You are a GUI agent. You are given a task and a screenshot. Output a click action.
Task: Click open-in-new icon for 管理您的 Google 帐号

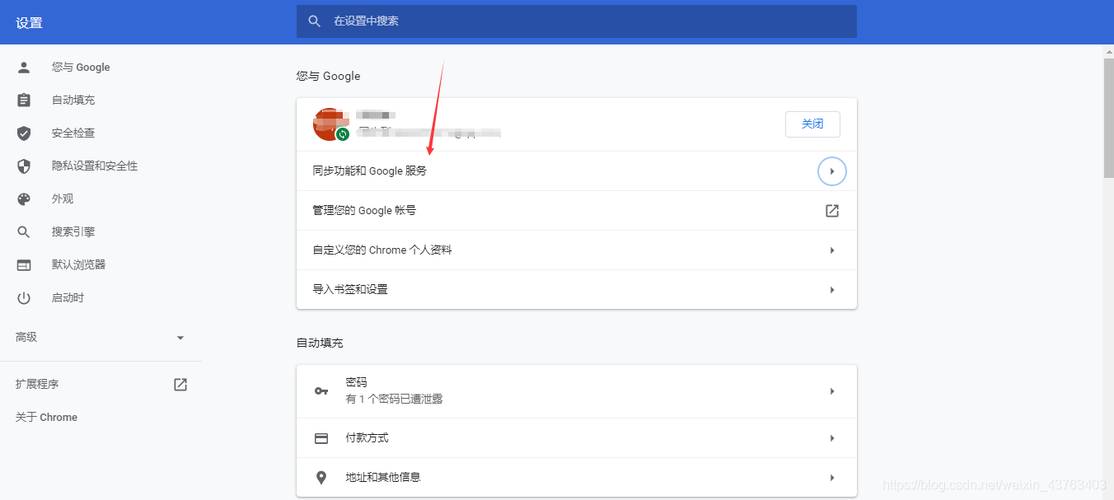click(x=832, y=211)
